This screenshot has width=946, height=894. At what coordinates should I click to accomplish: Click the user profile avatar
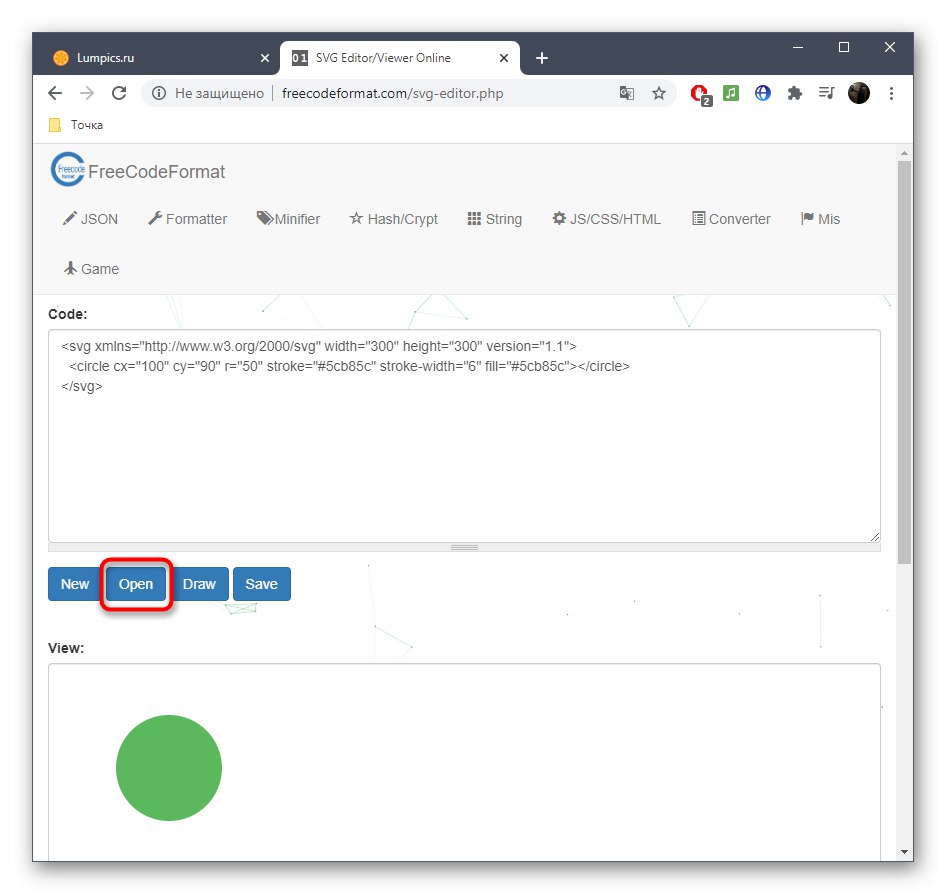coord(859,93)
